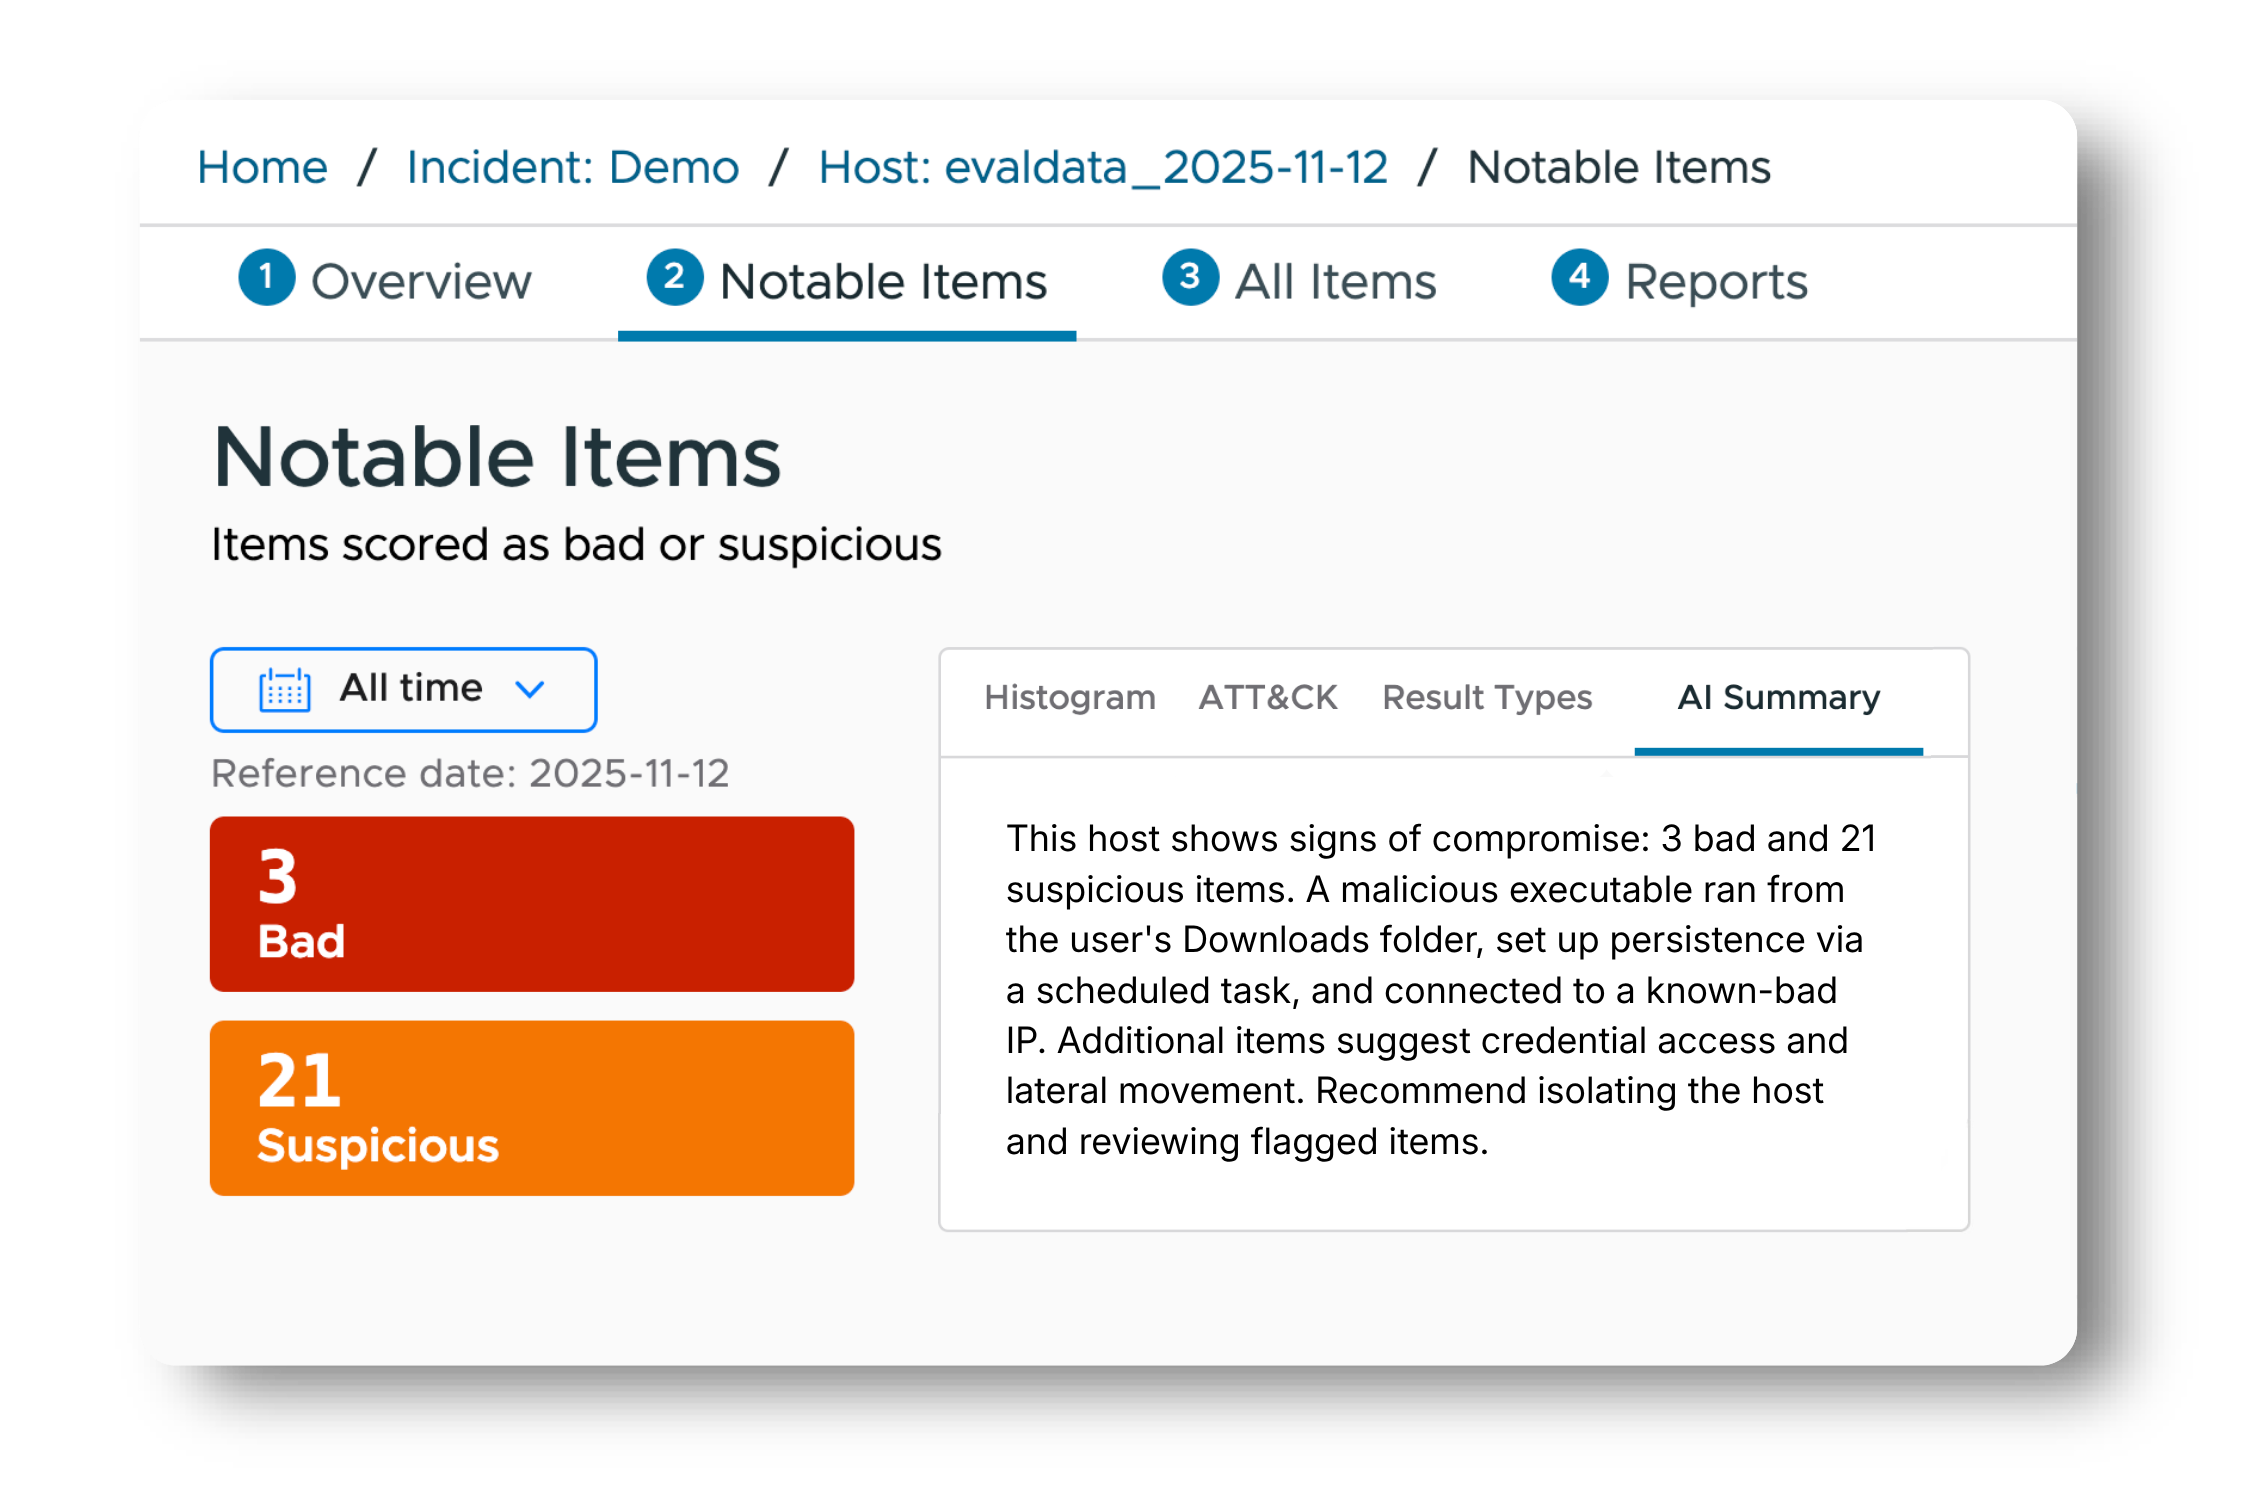Open the All Items tab
2250x1500 pixels.
click(1299, 282)
